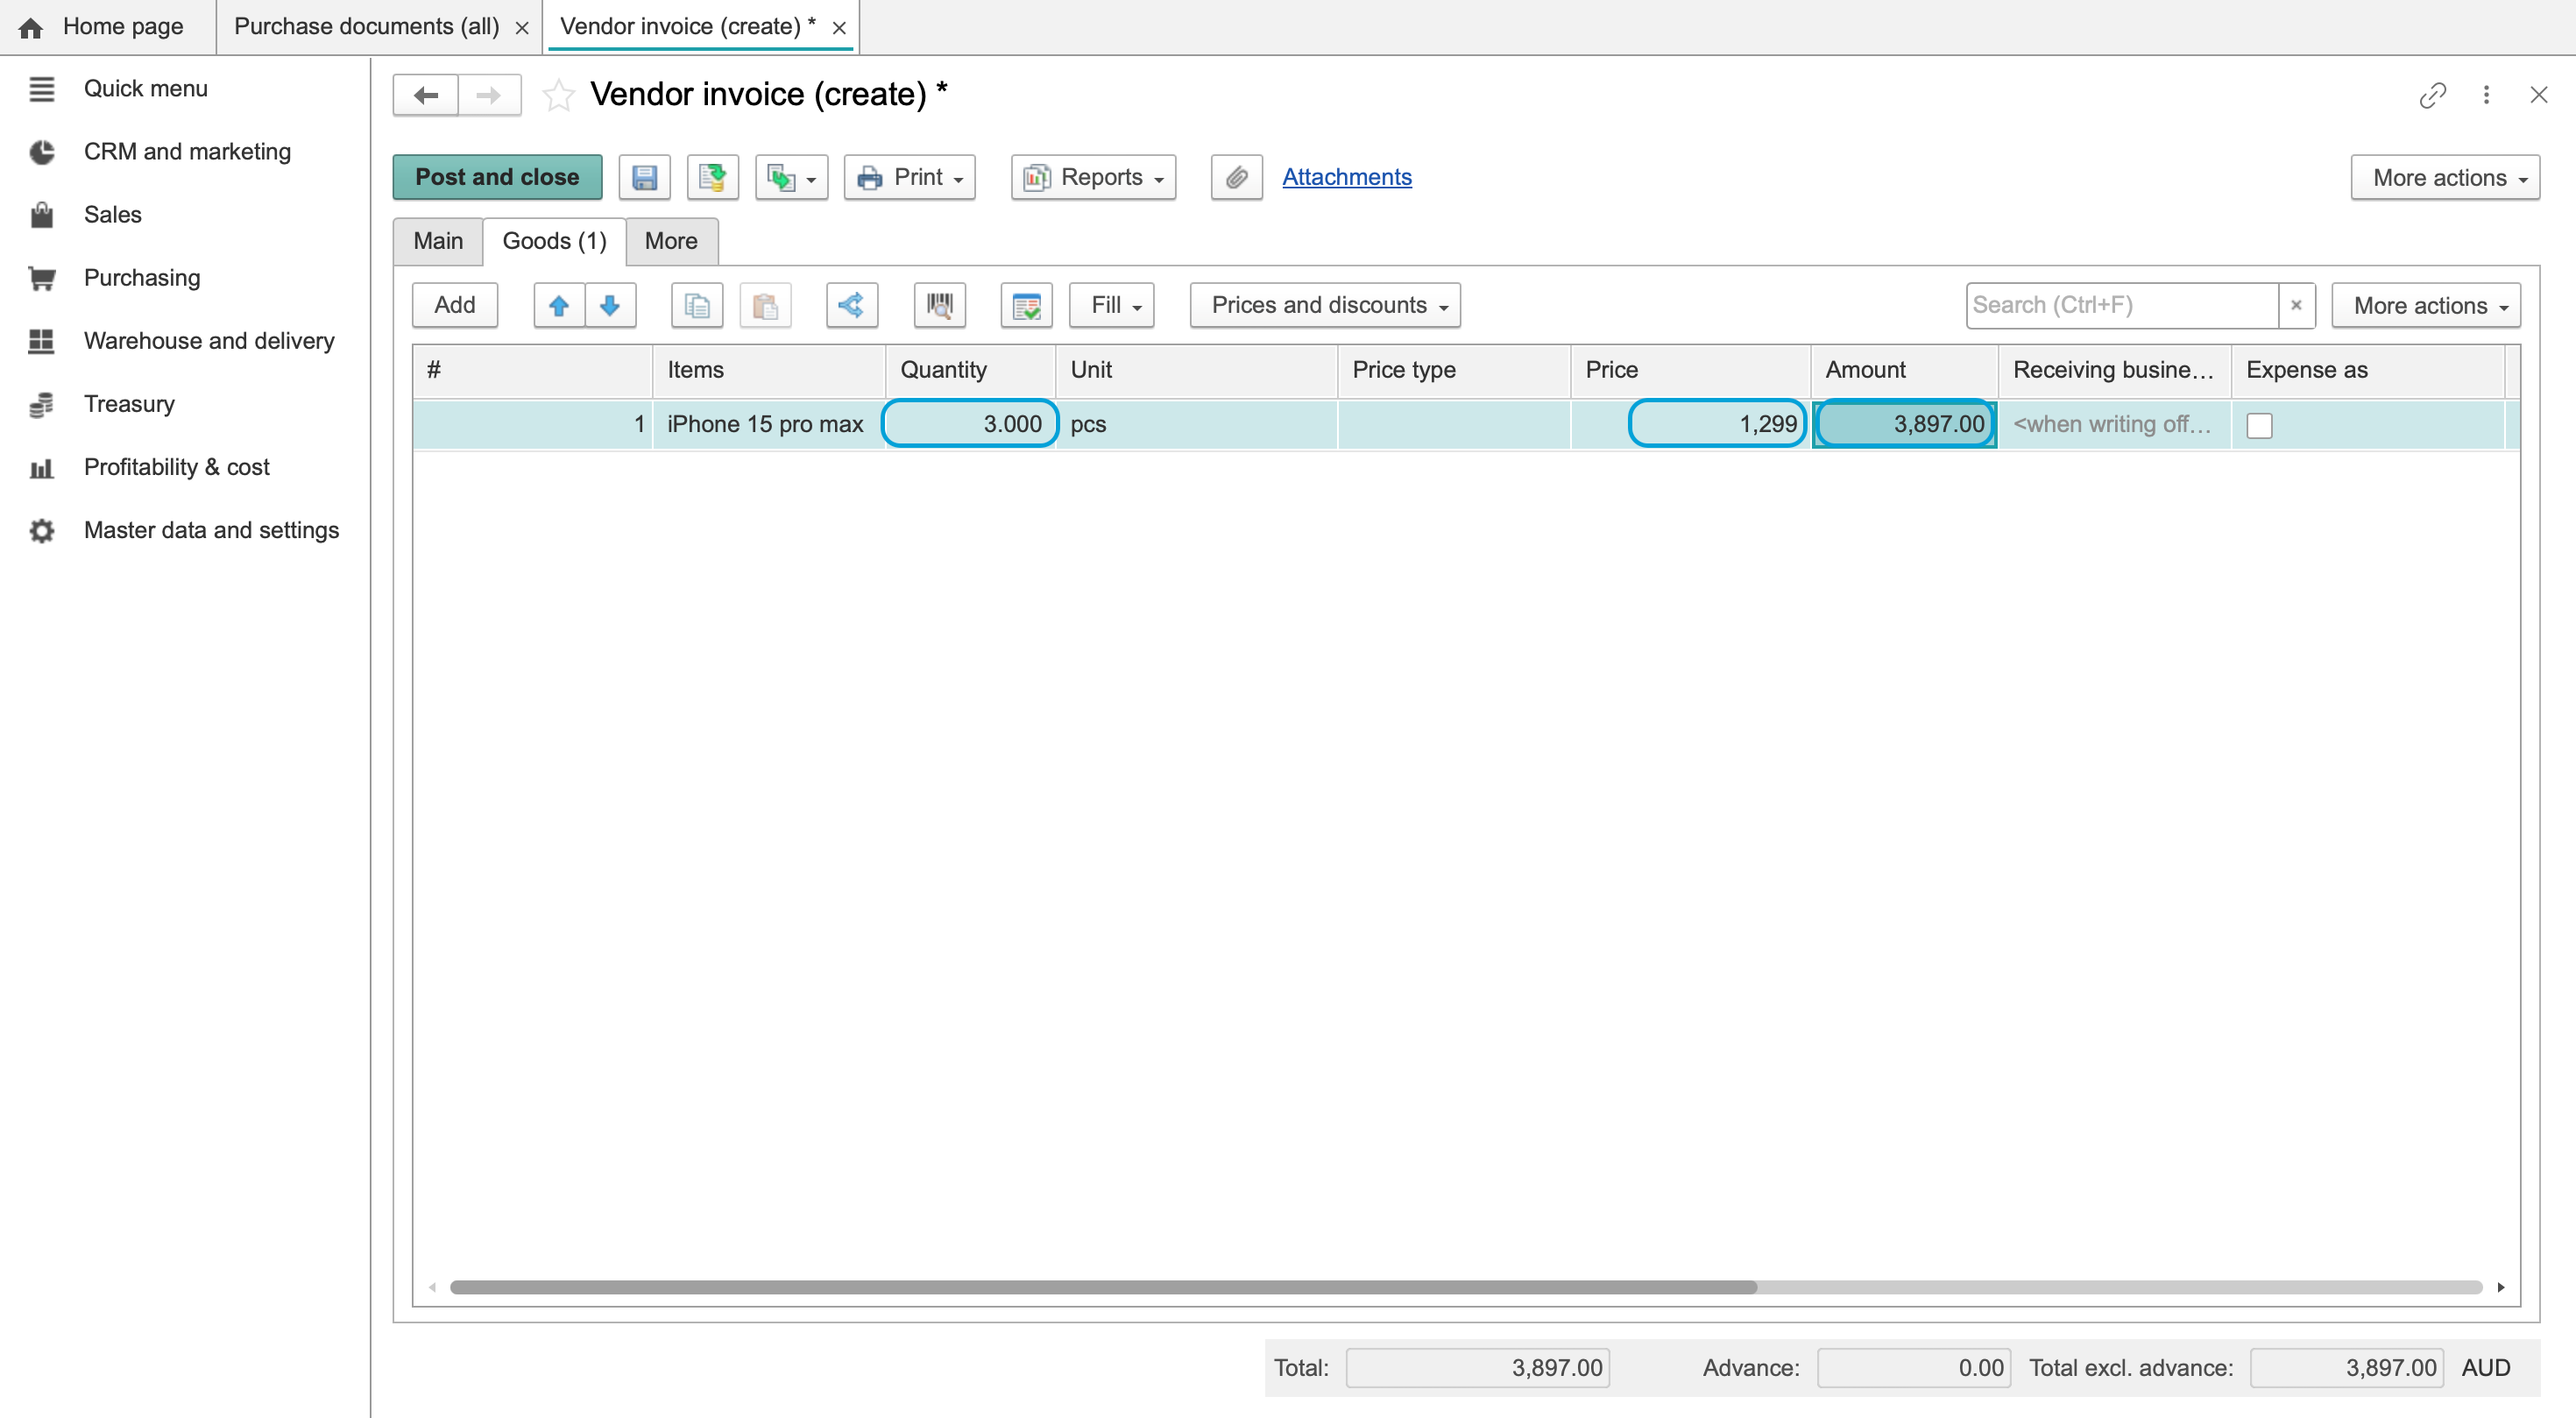
Task: Open the Attachments link
Action: tap(1346, 177)
